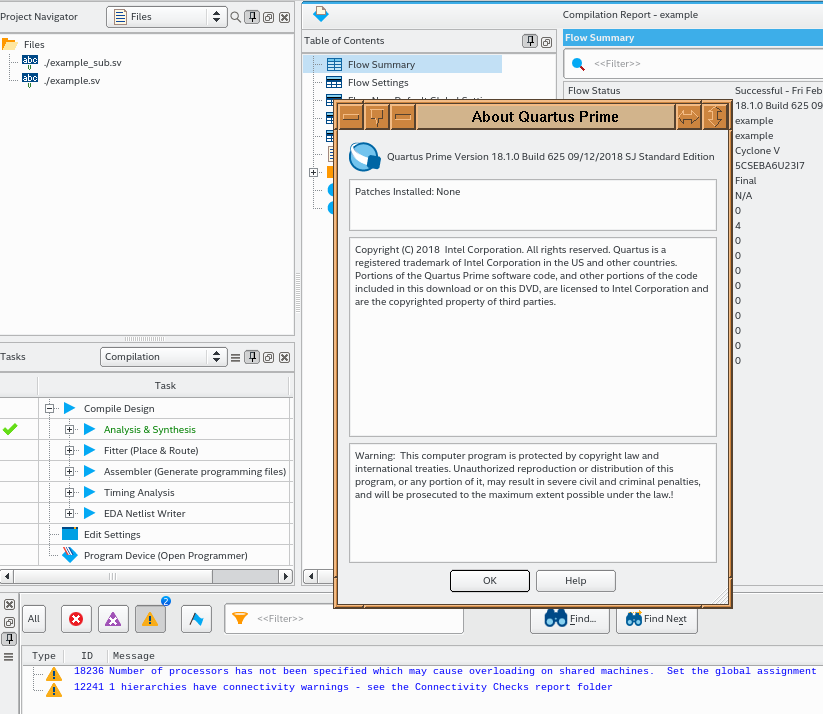Open the Messages panel hamburger menu
Image resolution: width=823 pixels, height=714 pixels.
[x=8, y=657]
